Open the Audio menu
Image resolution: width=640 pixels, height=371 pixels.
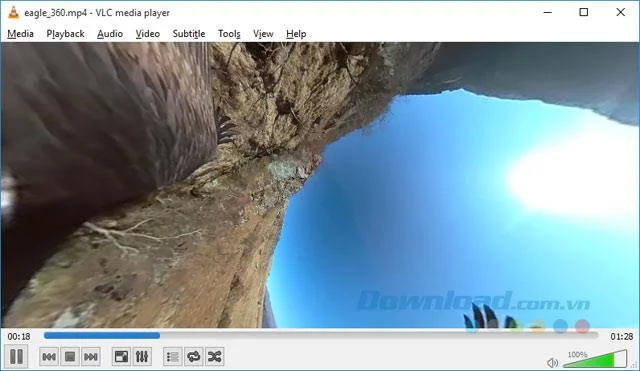coord(110,34)
